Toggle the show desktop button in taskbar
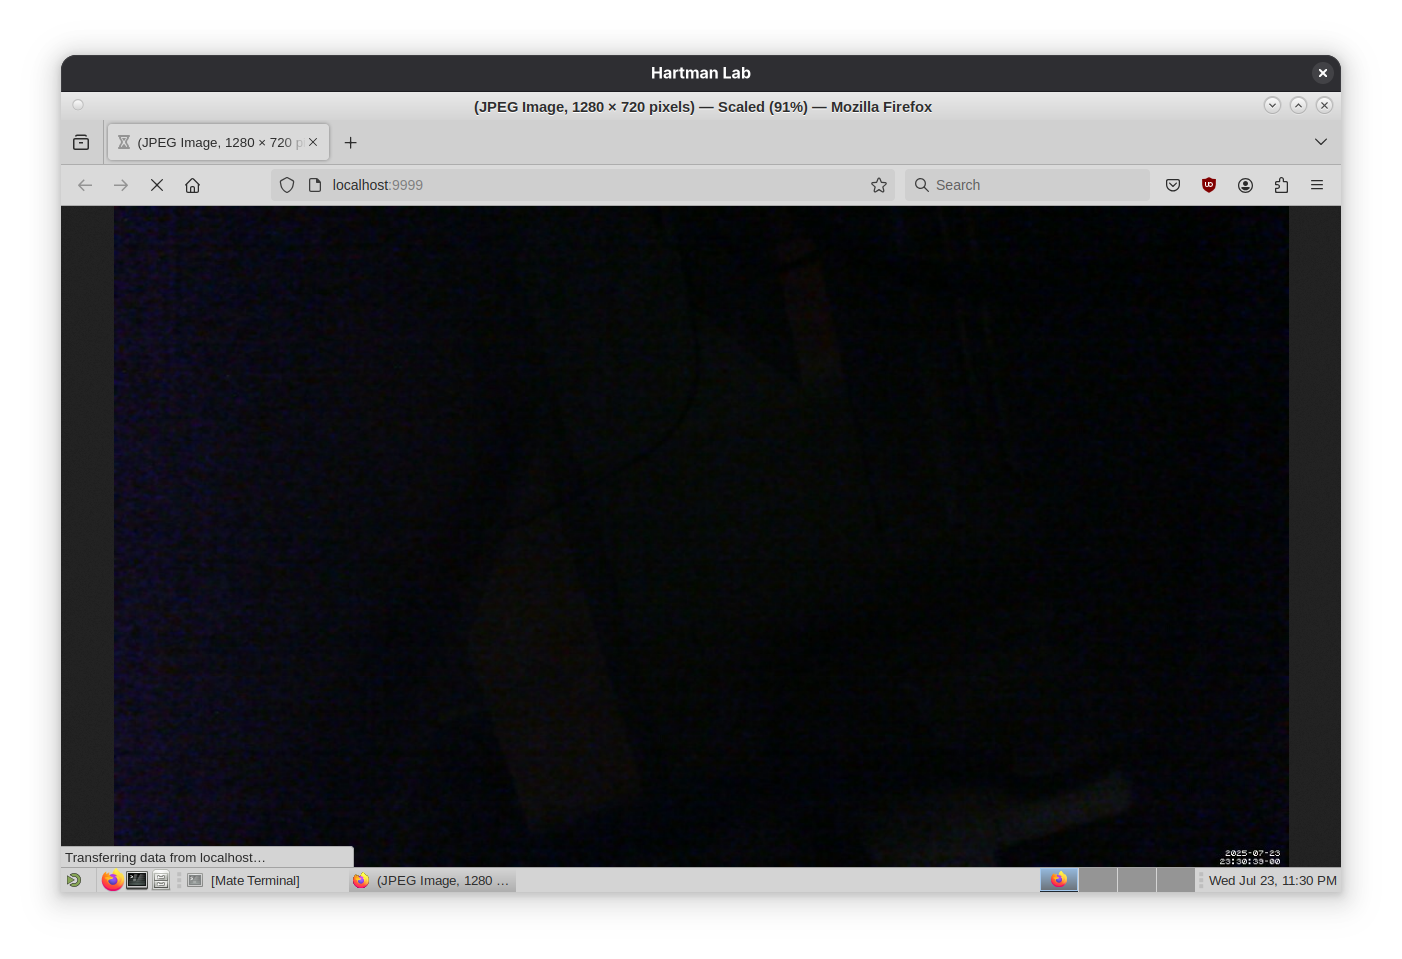1402x959 pixels. [x=75, y=880]
